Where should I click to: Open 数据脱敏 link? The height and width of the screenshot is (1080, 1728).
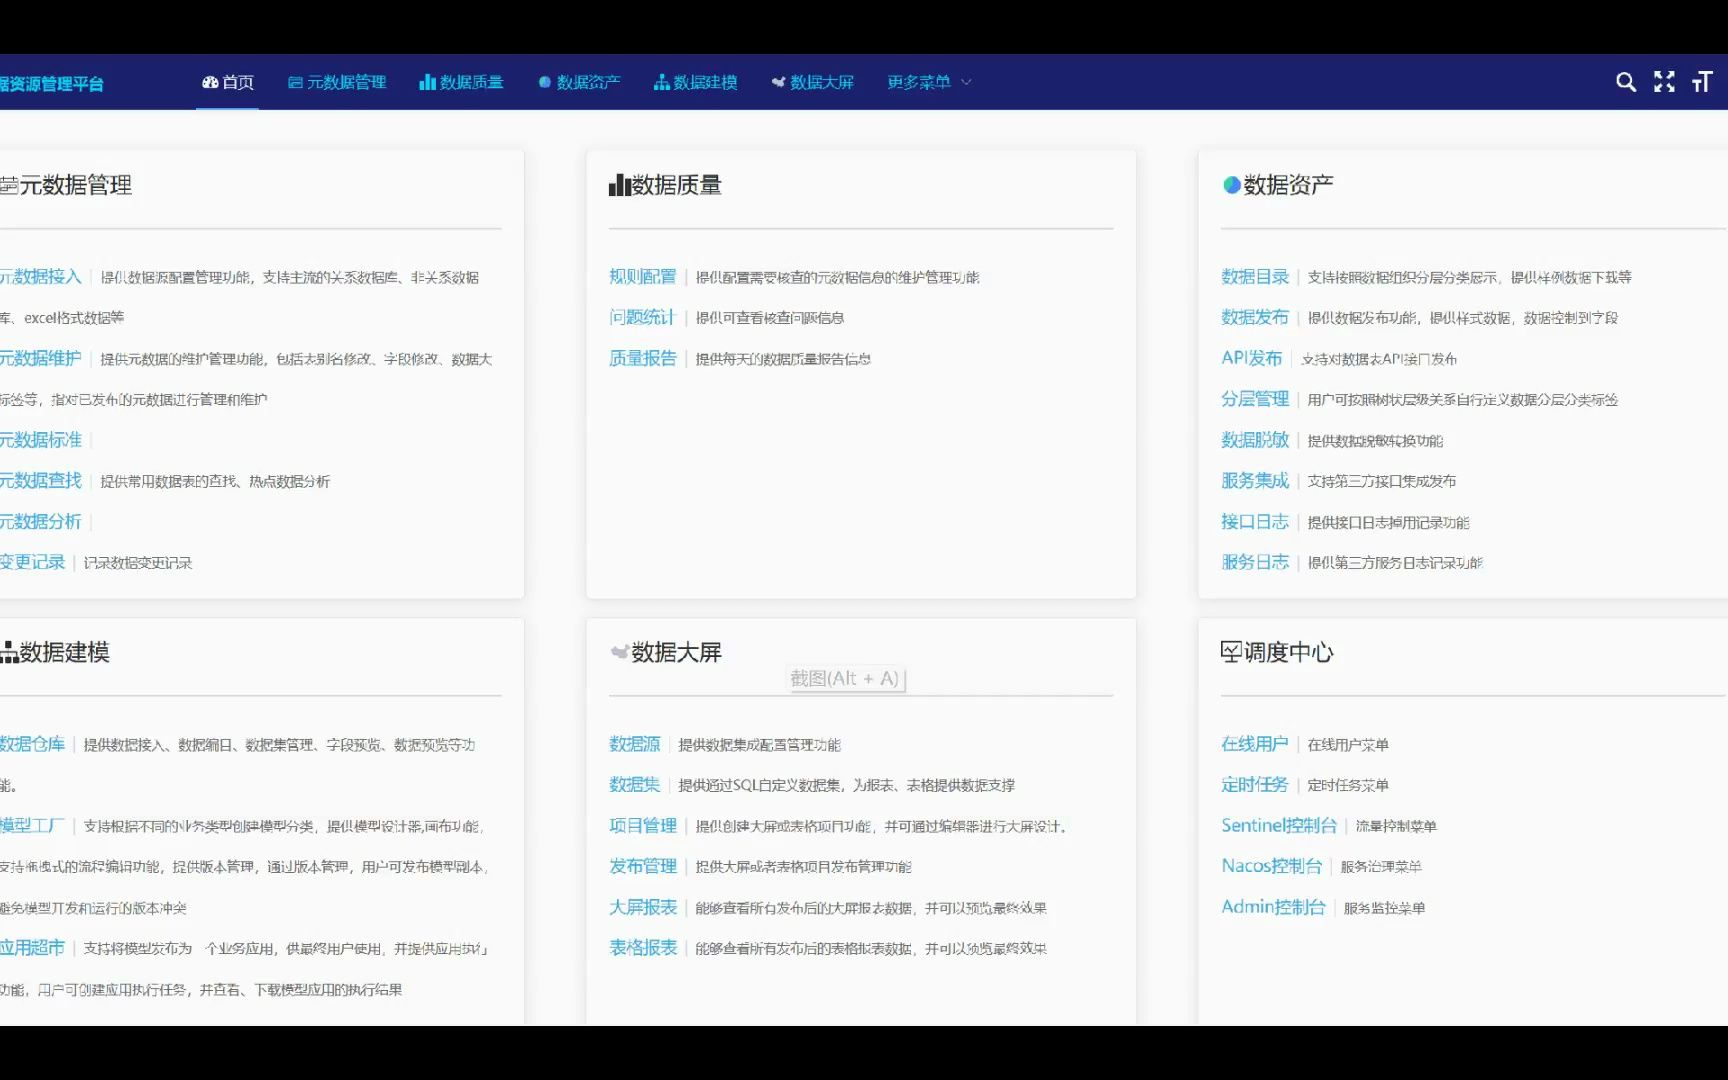(1255, 440)
